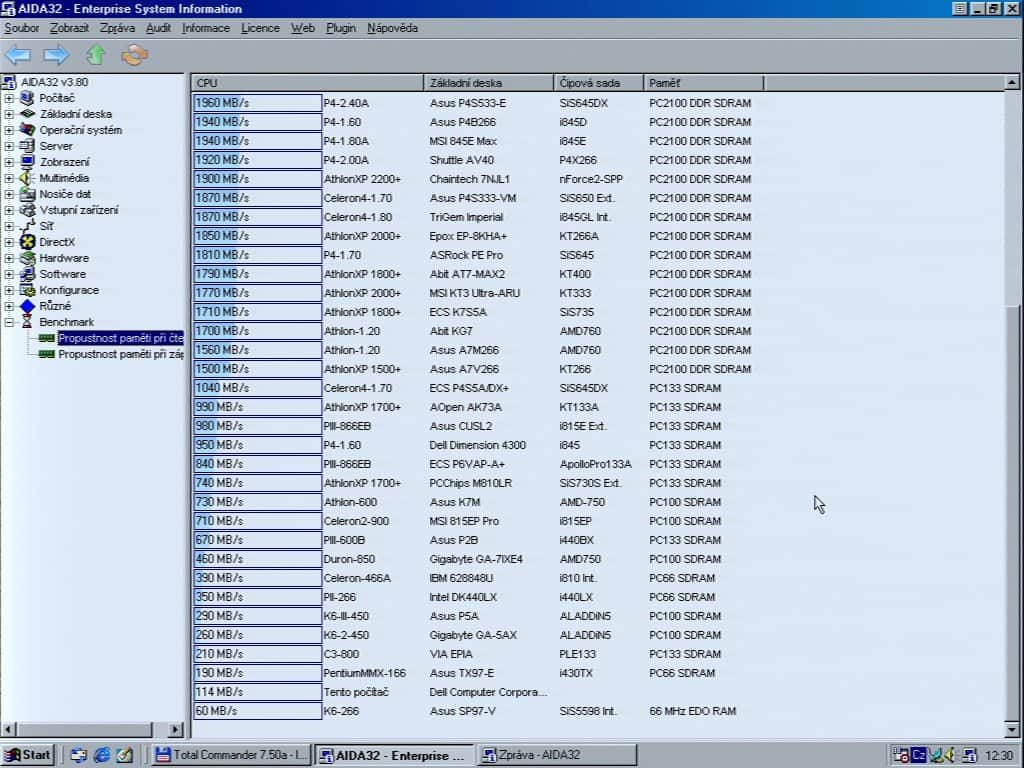The height and width of the screenshot is (768, 1024).
Task: Expand the Počítač tree node
Action: [9, 98]
